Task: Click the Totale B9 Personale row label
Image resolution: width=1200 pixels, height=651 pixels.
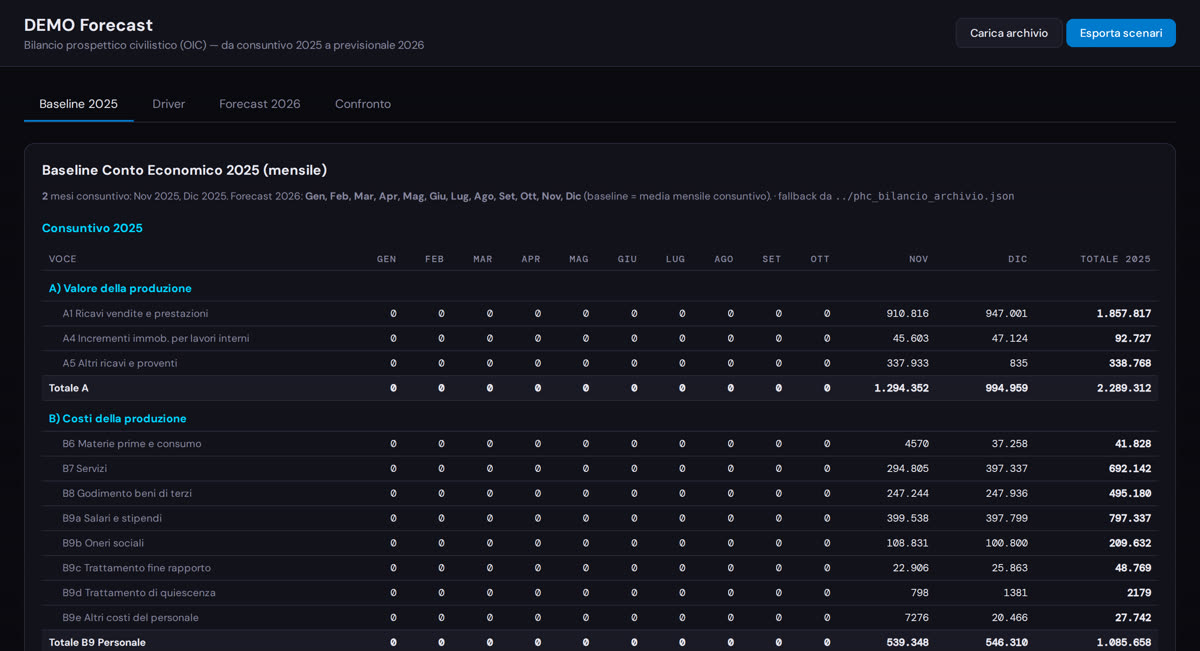Action: coord(97,642)
